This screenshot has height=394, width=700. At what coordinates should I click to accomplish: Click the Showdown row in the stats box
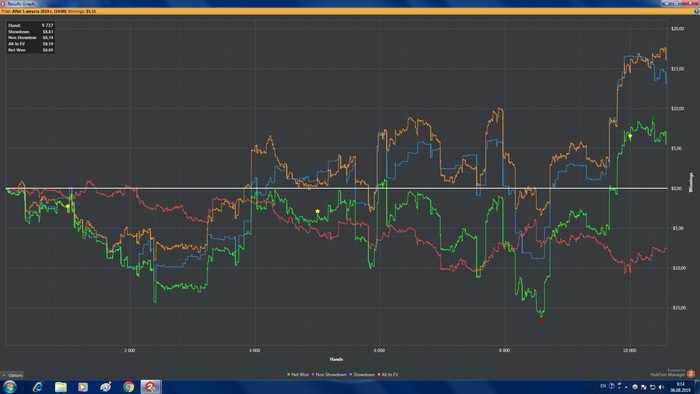coord(30,32)
